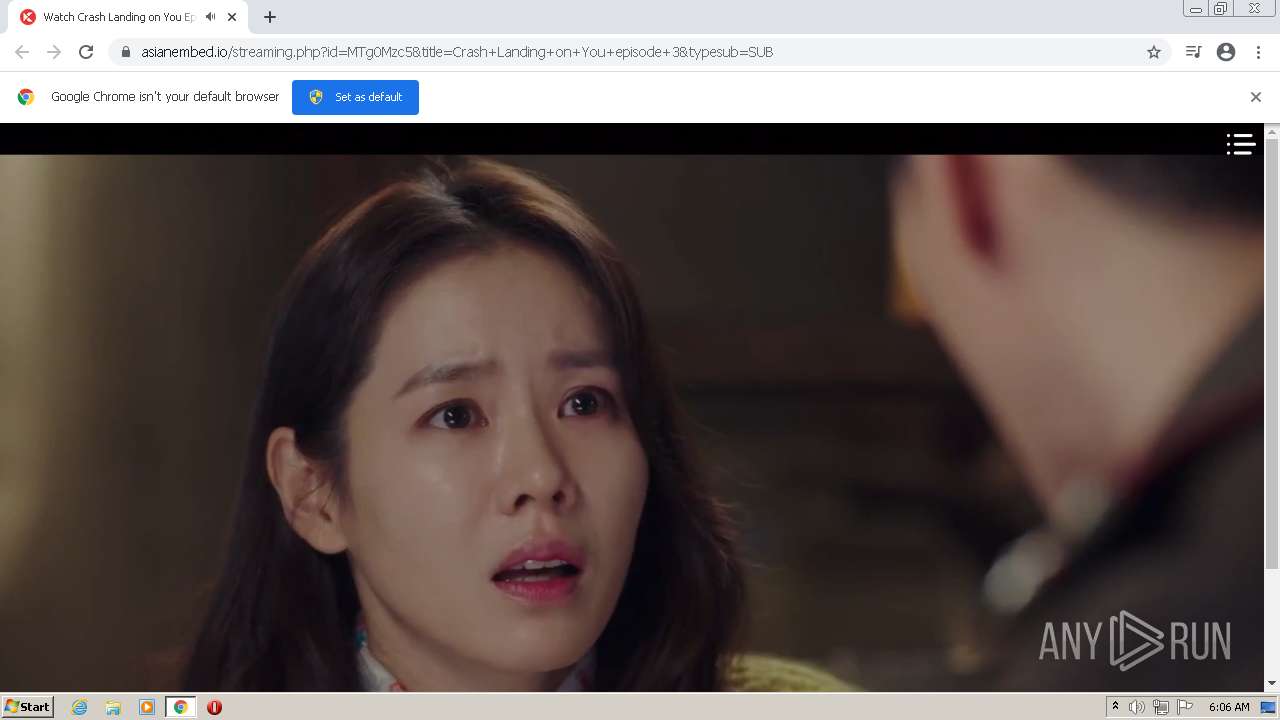Open the media controls icon

tap(1193, 52)
